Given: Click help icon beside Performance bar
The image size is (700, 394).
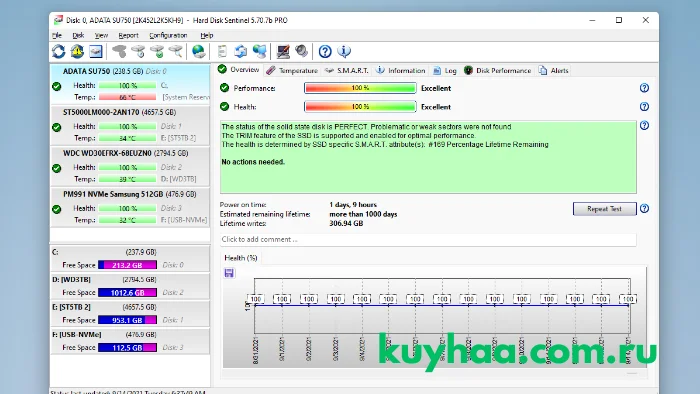Looking at the screenshot, I should pyautogui.click(x=644, y=88).
